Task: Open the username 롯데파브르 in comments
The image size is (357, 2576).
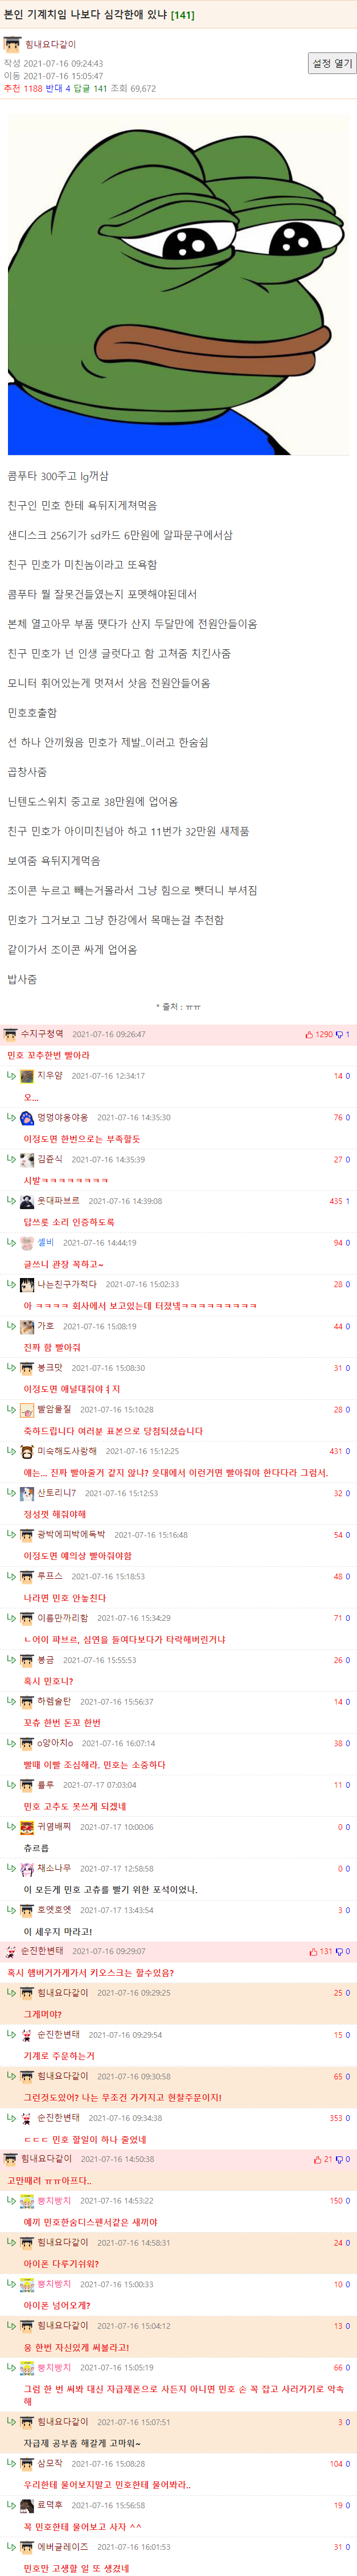Action: tap(58, 1201)
